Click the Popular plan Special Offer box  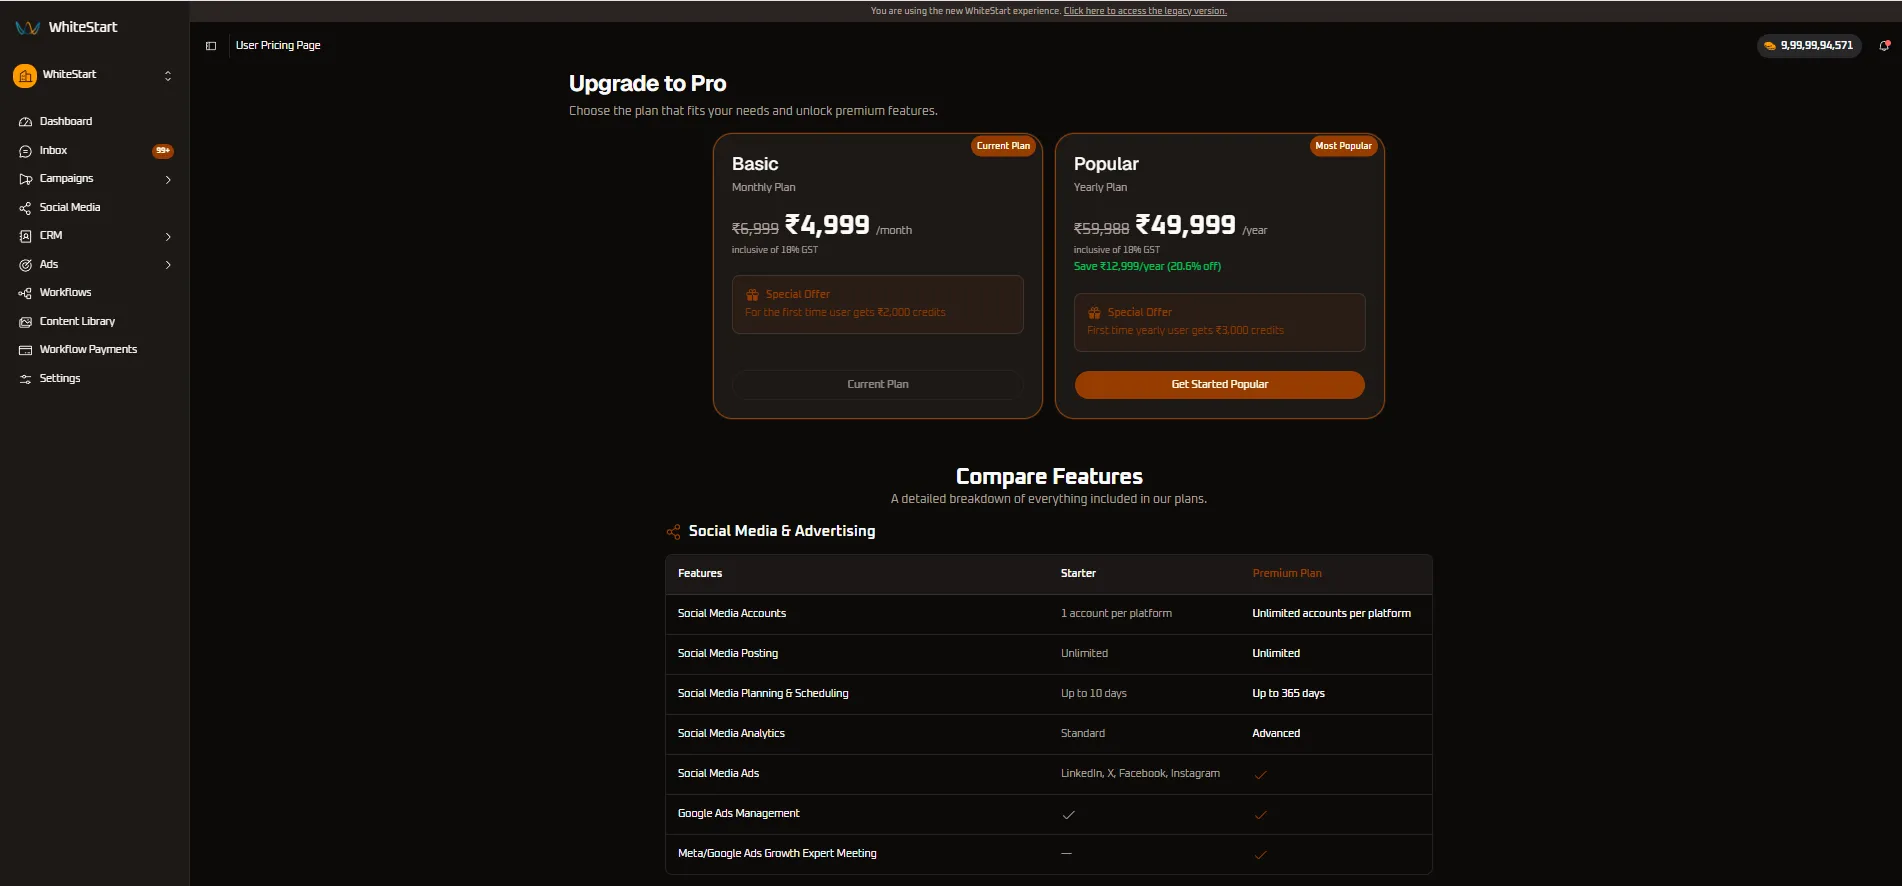pyautogui.click(x=1219, y=323)
